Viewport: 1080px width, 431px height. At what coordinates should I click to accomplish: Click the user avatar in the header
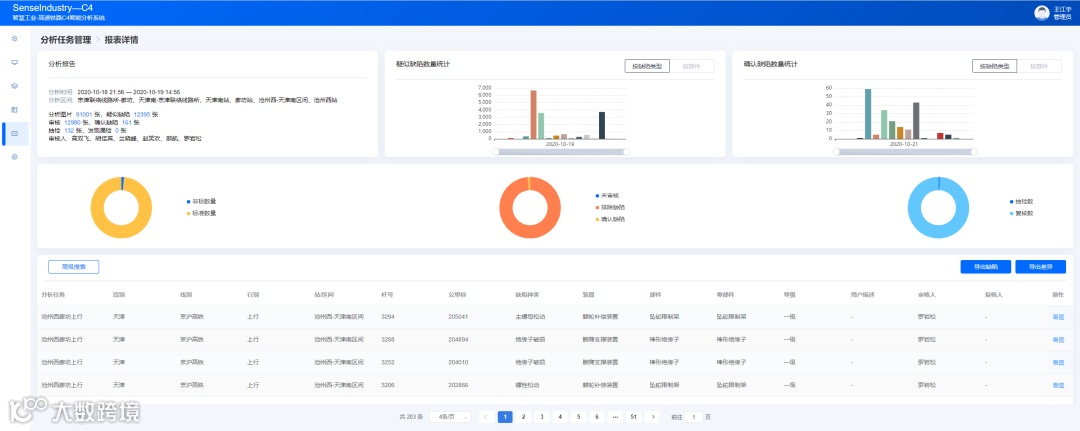pyautogui.click(x=1041, y=13)
